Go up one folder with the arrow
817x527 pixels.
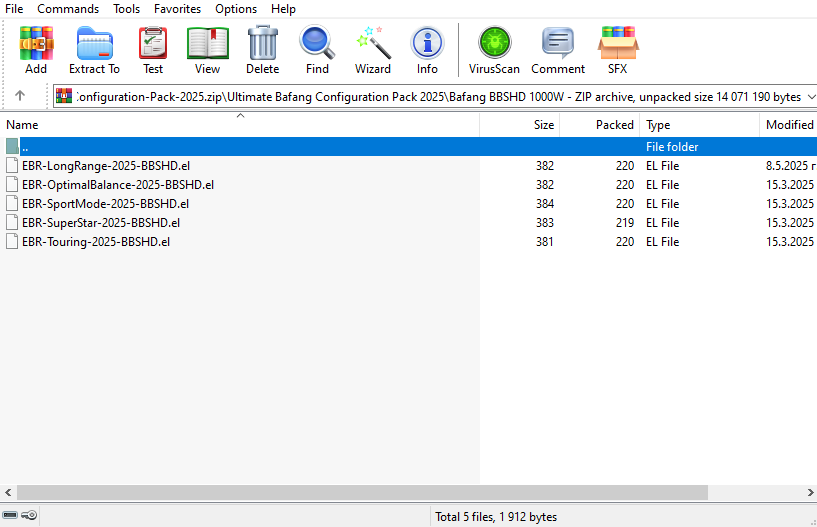click(x=20, y=95)
